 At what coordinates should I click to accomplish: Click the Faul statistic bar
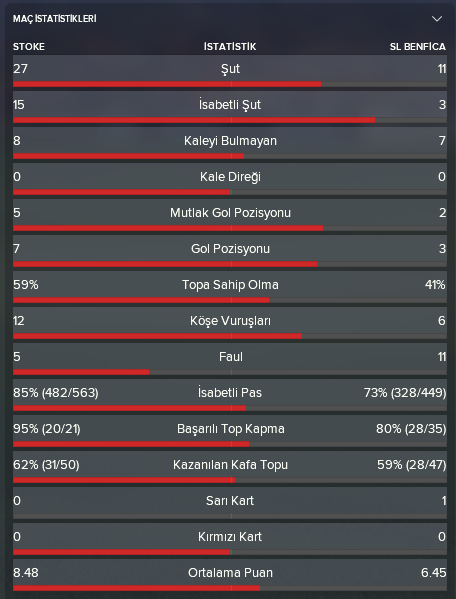pos(230,372)
